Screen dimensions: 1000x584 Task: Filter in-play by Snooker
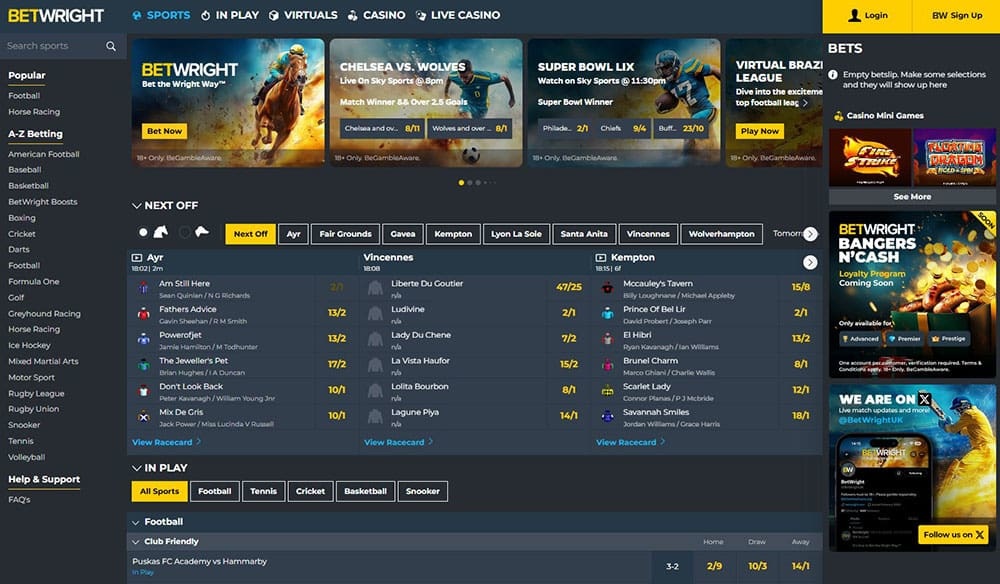(x=423, y=492)
